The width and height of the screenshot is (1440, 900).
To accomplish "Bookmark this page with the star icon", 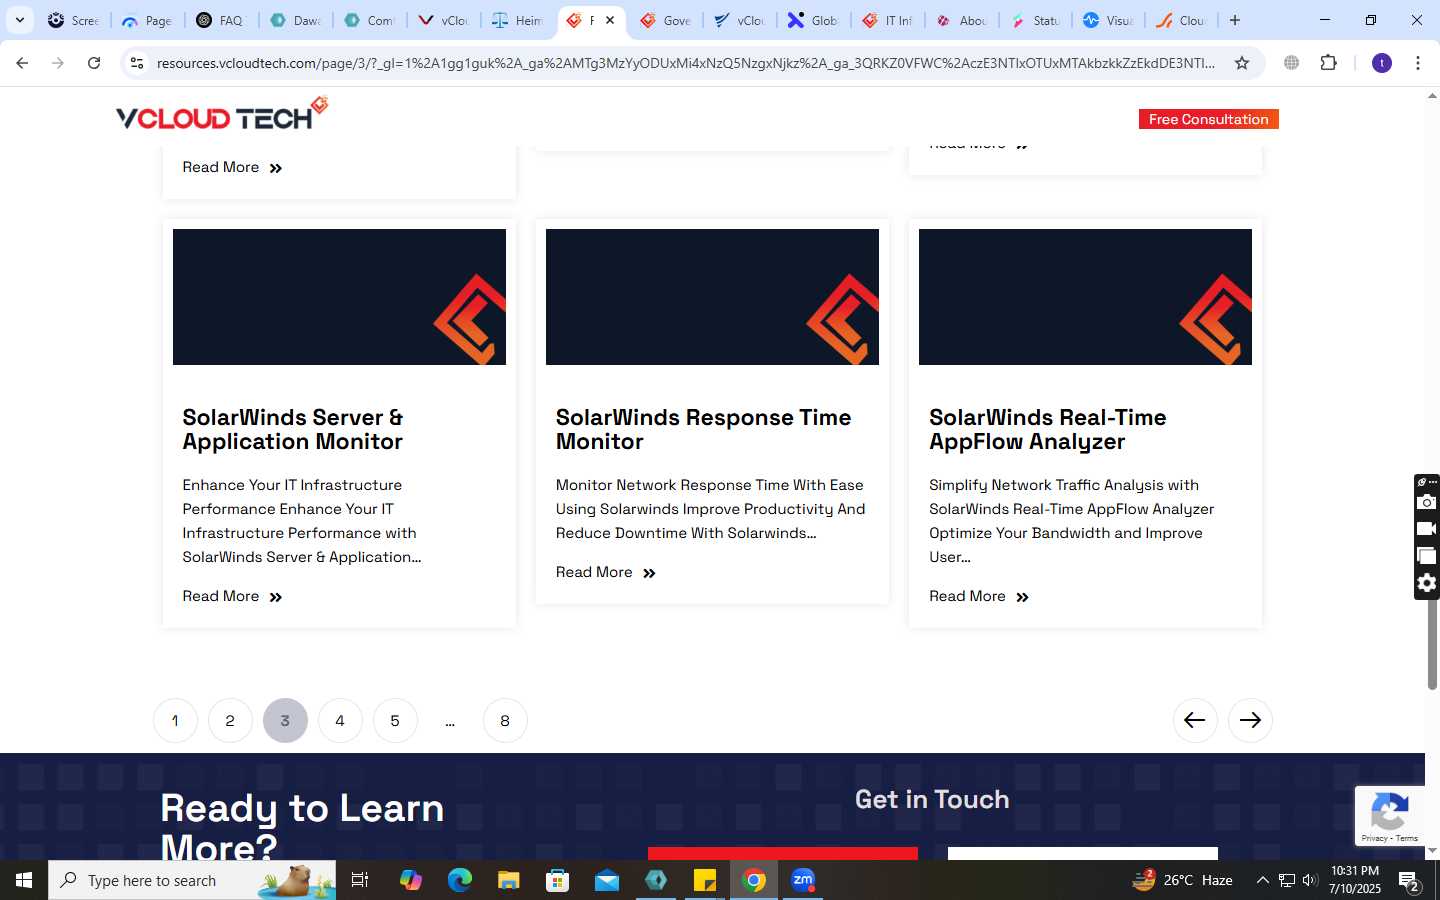I will click(1242, 63).
